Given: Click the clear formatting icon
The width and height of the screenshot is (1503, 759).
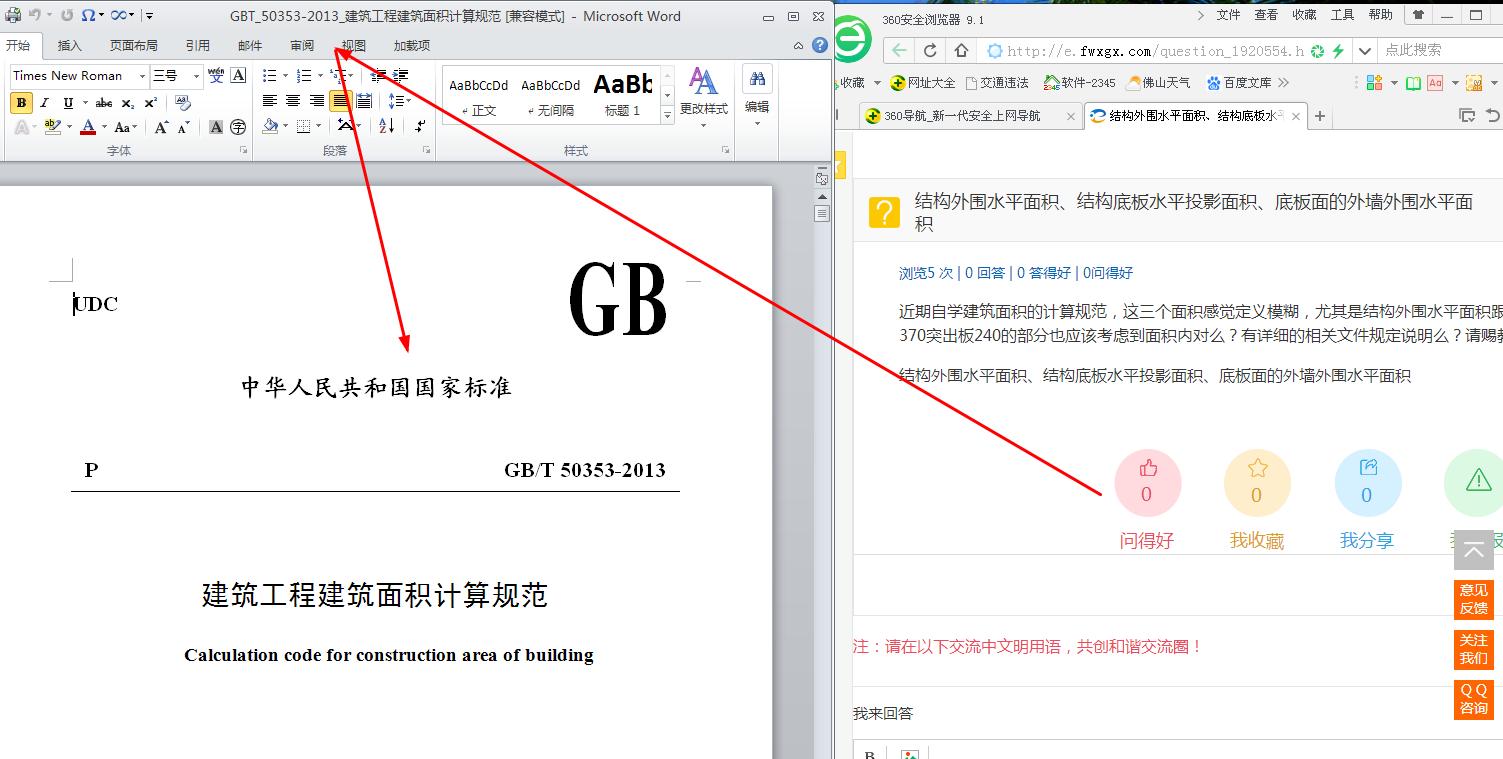Looking at the screenshot, I should point(182,102).
